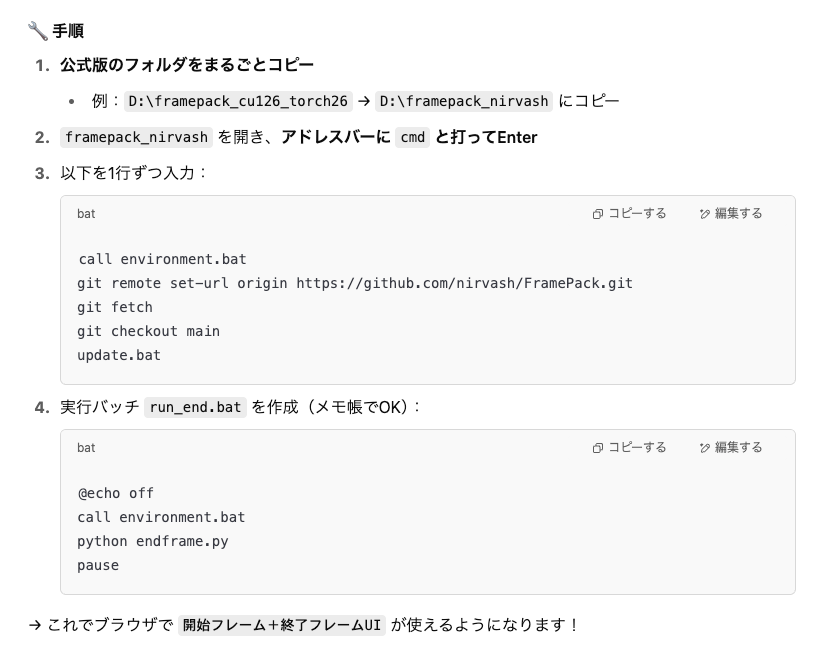The width and height of the screenshot is (819, 663).
Task: Click the git fetch code line
Action: tap(115, 307)
